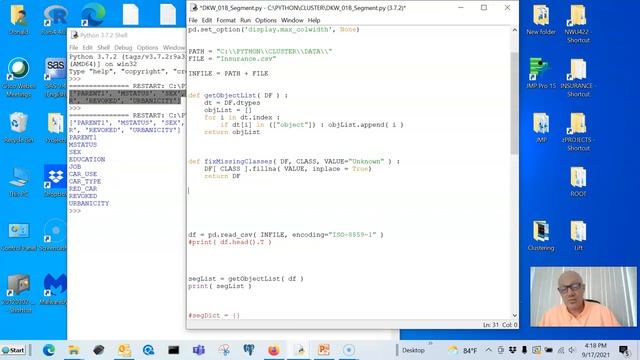Open the Run menu in the editor
The height and width of the screenshot is (360, 640).
[x=245, y=20]
